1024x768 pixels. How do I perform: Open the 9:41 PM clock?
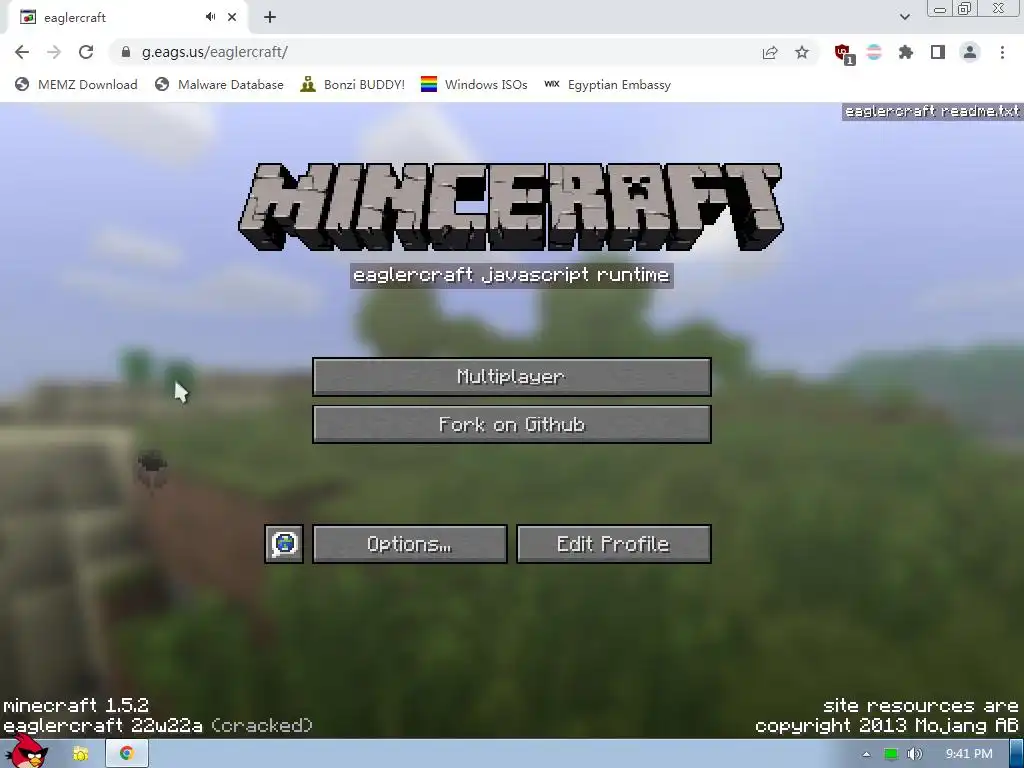coord(969,754)
